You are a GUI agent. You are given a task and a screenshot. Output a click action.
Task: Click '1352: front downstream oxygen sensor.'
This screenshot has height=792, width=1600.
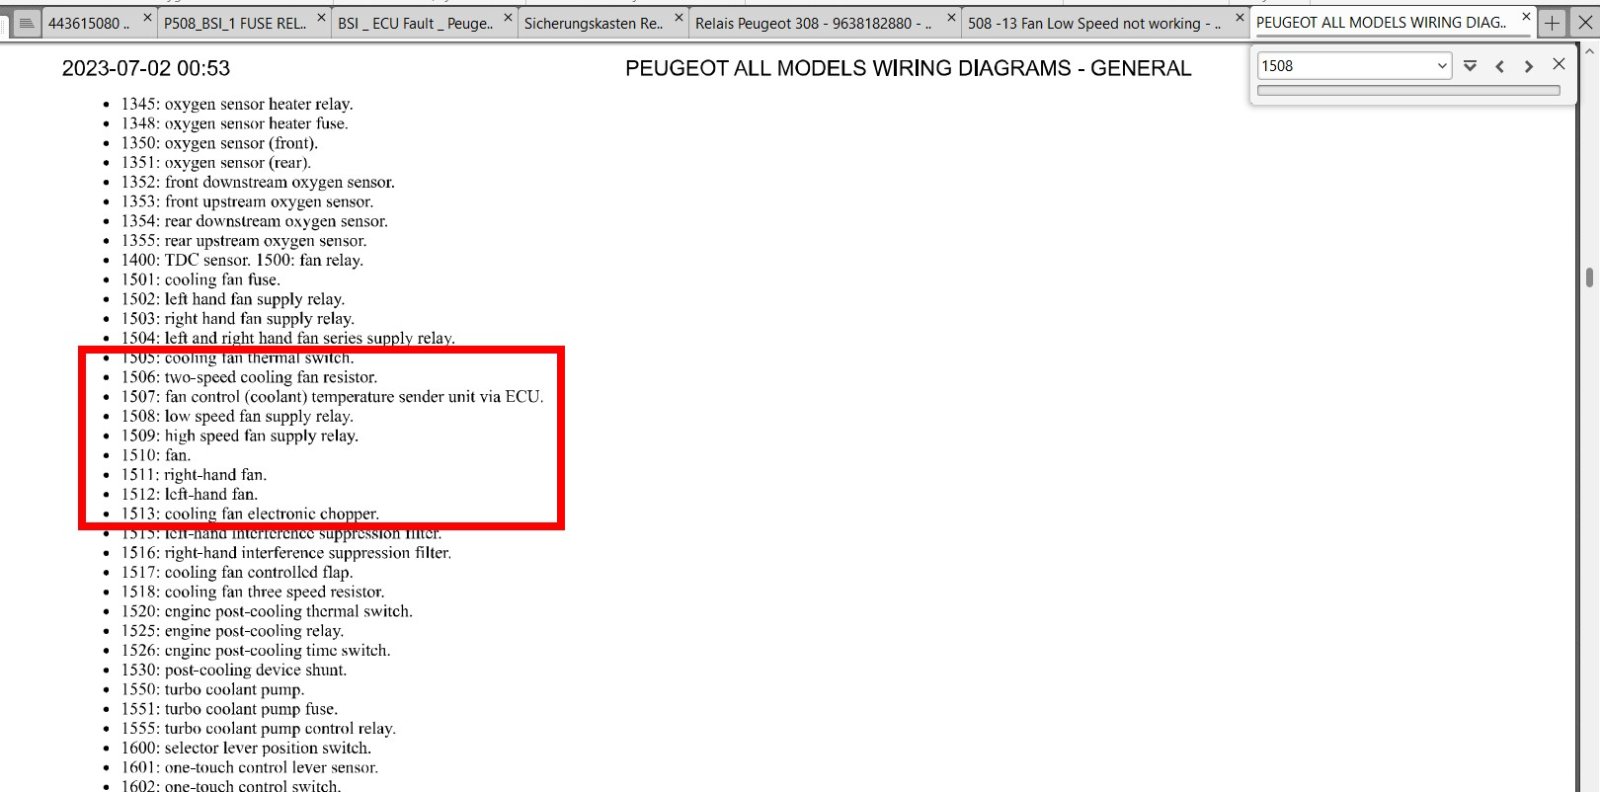(x=258, y=182)
